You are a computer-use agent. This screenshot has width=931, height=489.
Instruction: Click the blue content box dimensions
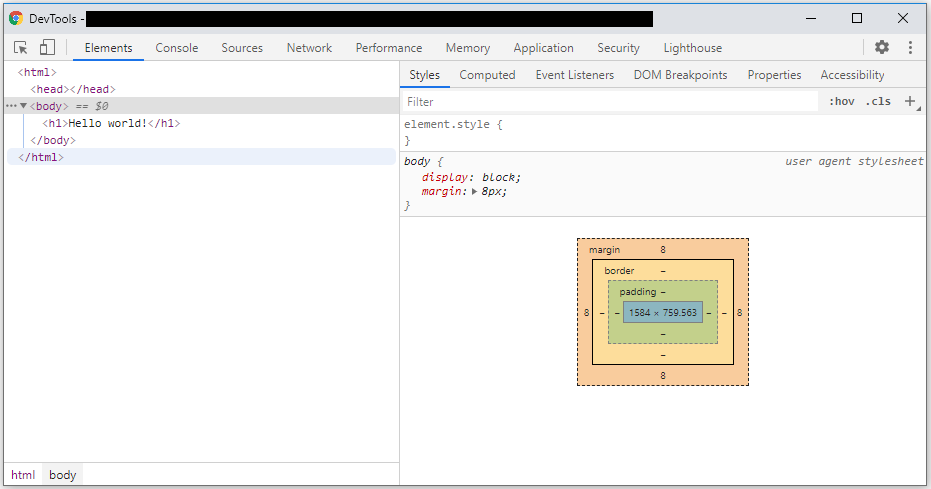pyautogui.click(x=662, y=312)
